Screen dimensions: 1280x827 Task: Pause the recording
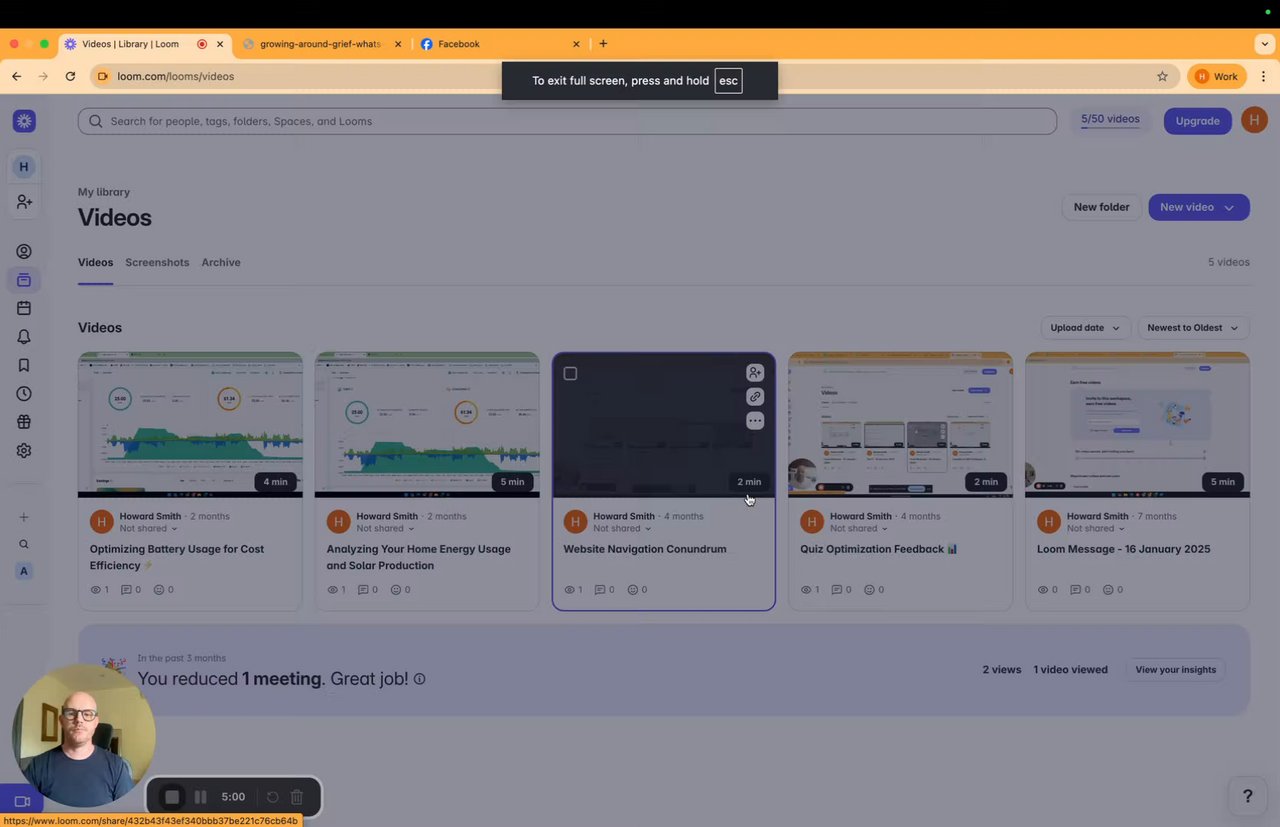click(200, 797)
